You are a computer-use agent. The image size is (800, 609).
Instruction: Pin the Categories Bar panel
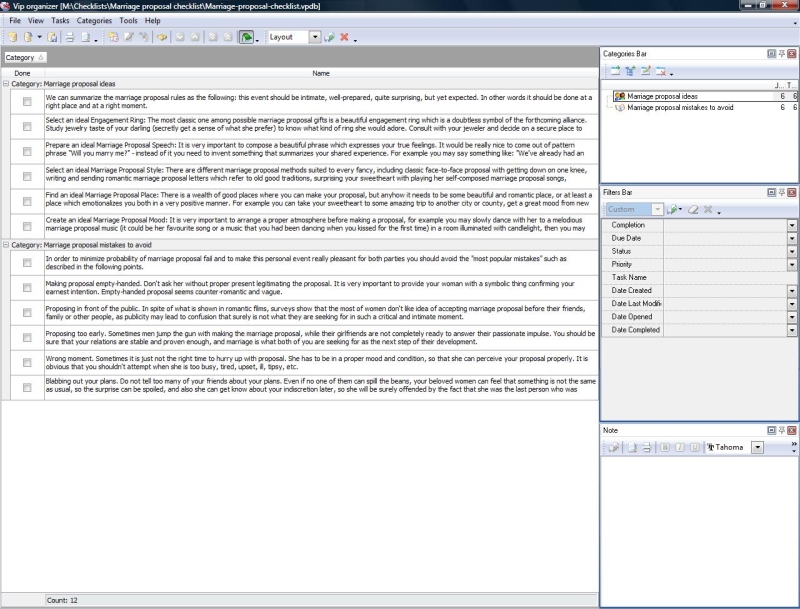coord(782,53)
